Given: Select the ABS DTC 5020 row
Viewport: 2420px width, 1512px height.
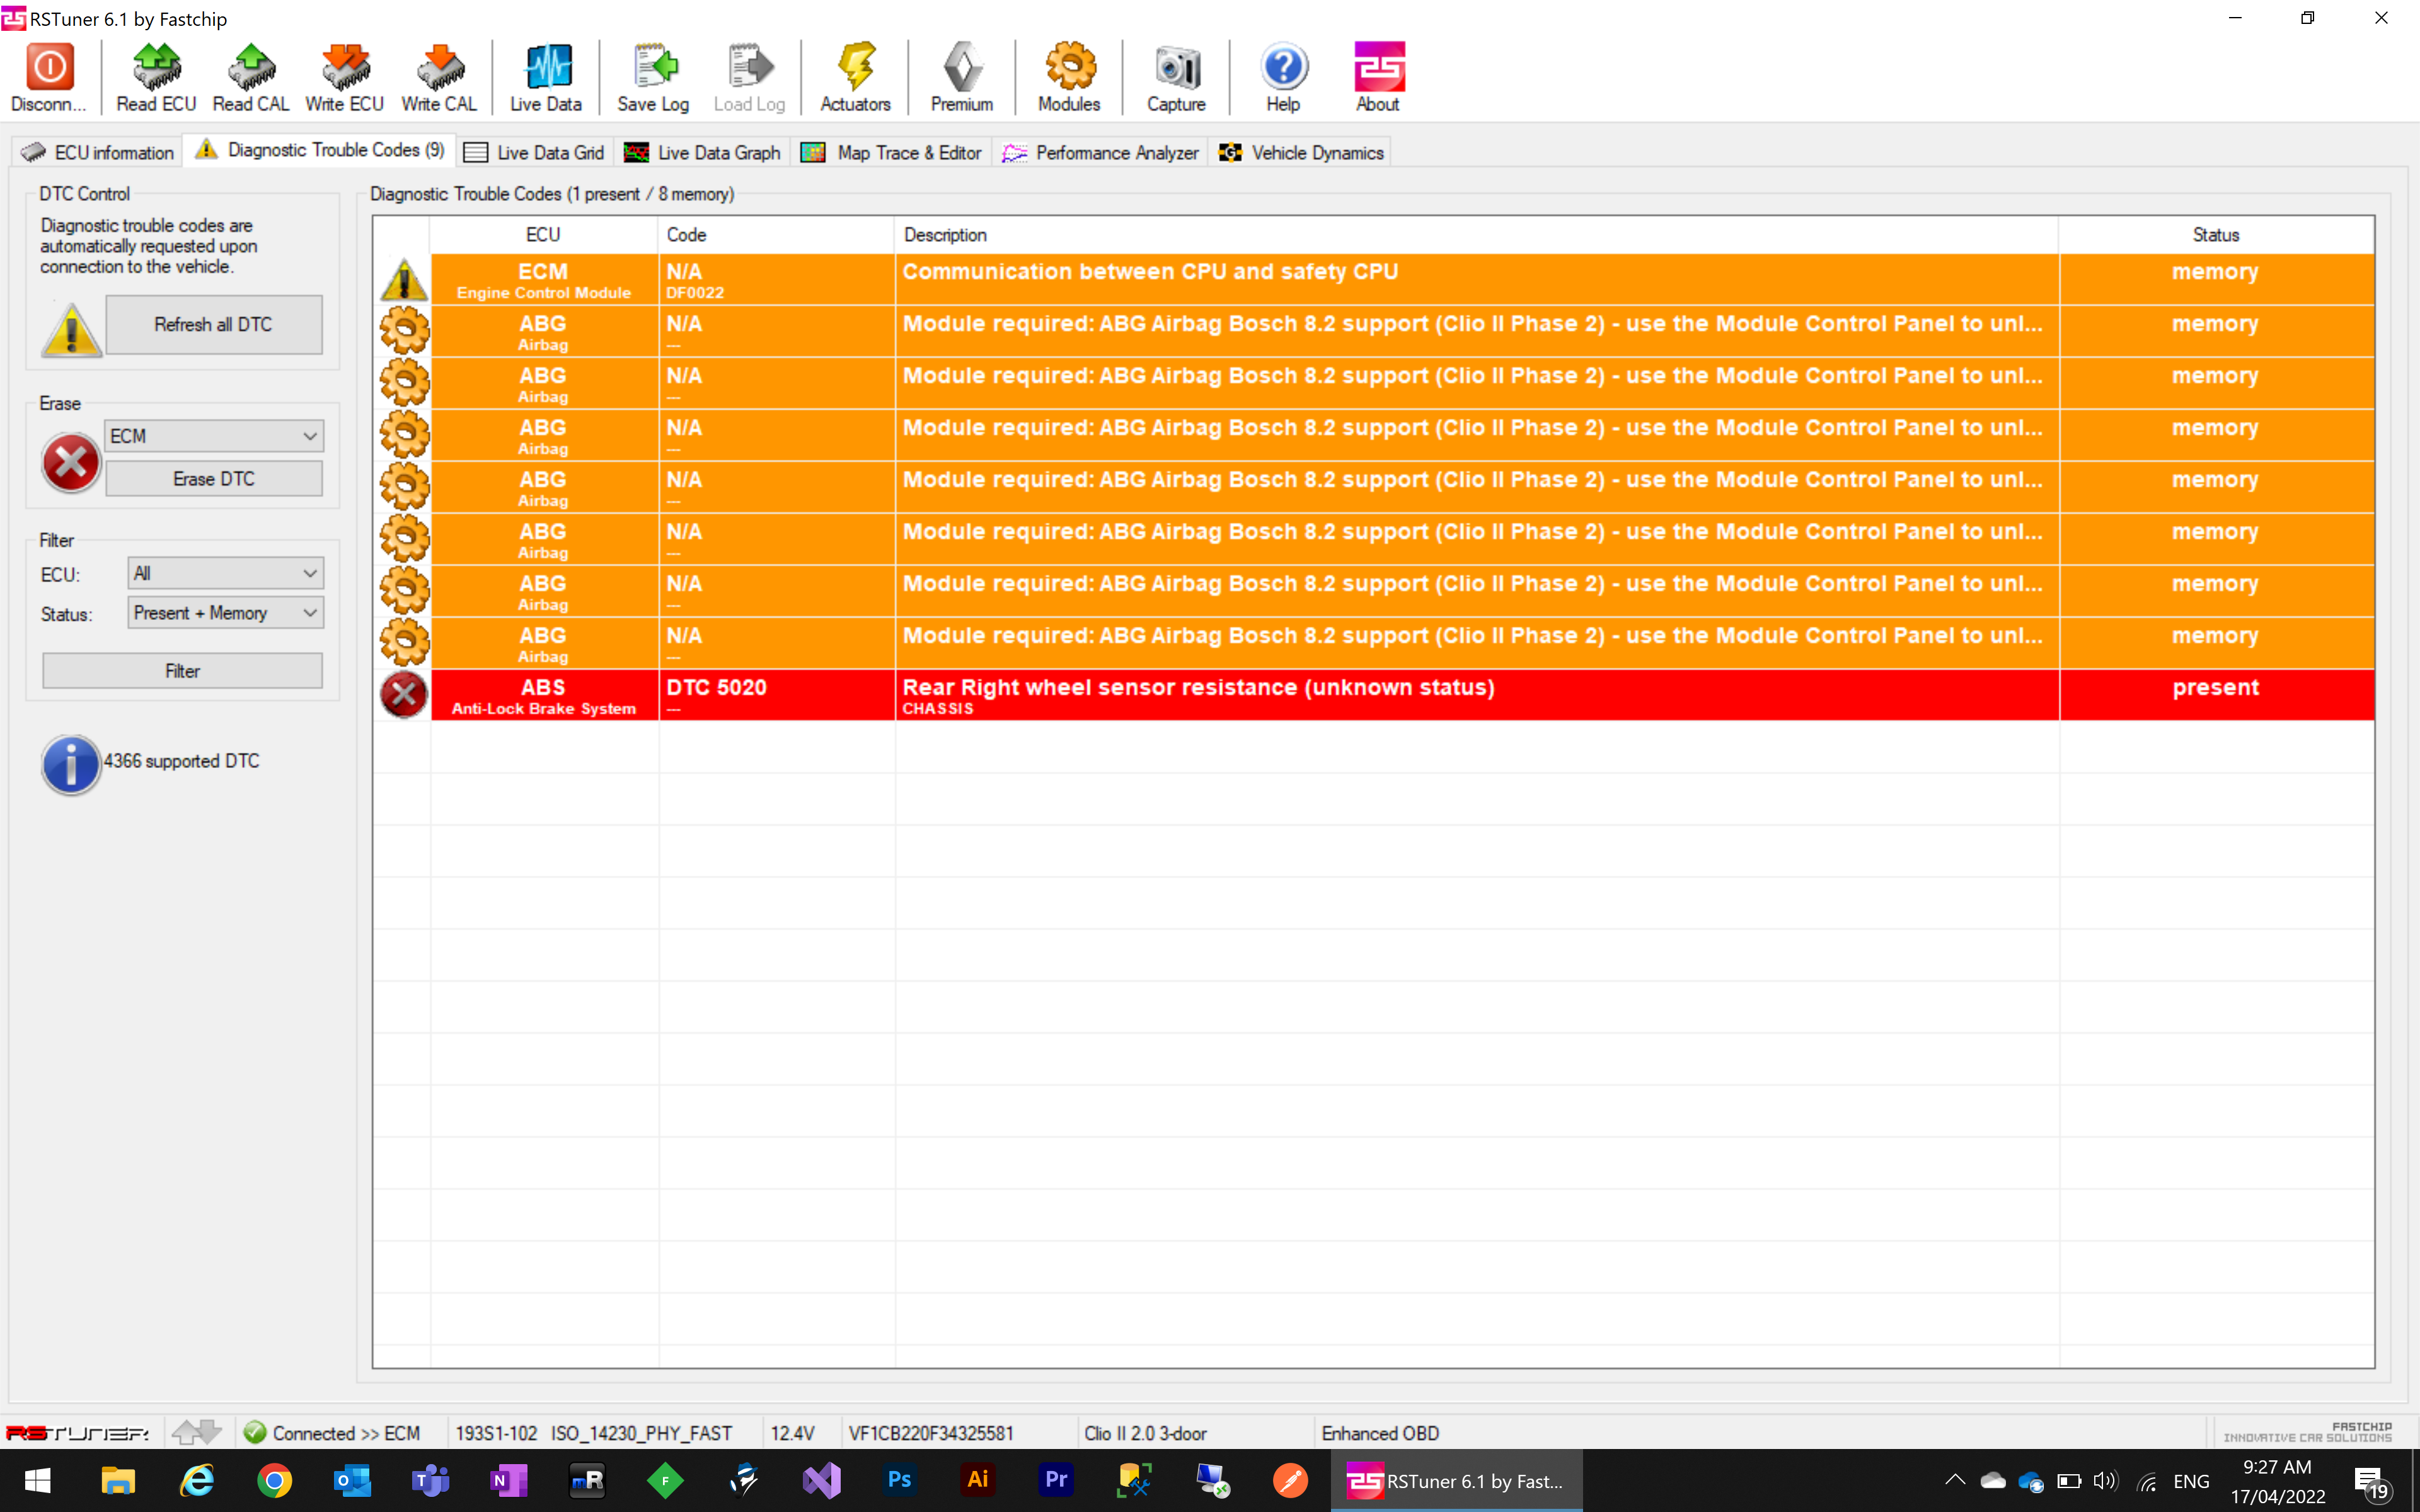Looking at the screenshot, I should [x=1374, y=695].
